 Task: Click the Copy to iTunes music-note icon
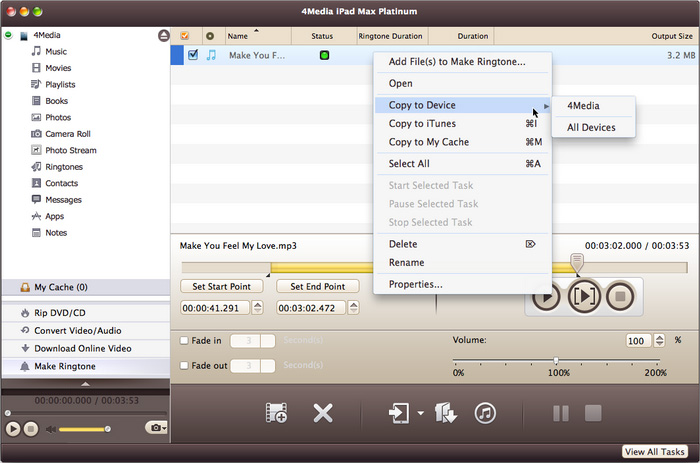[x=485, y=413]
